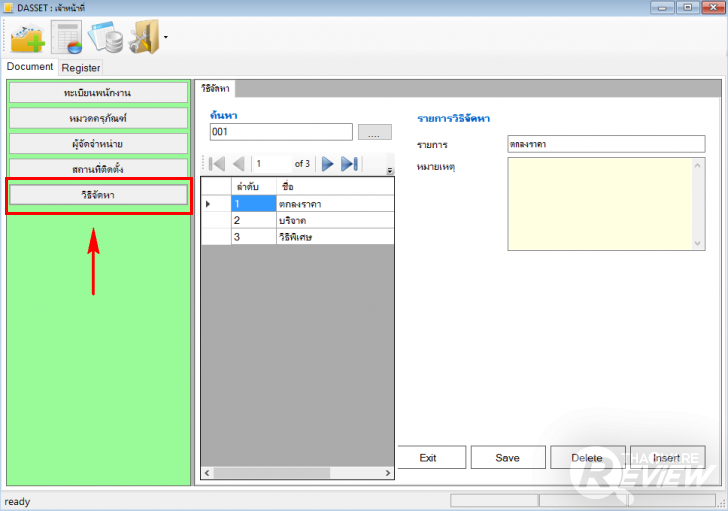
Task: Select the cell with order number 1
Action: [x=254, y=204]
